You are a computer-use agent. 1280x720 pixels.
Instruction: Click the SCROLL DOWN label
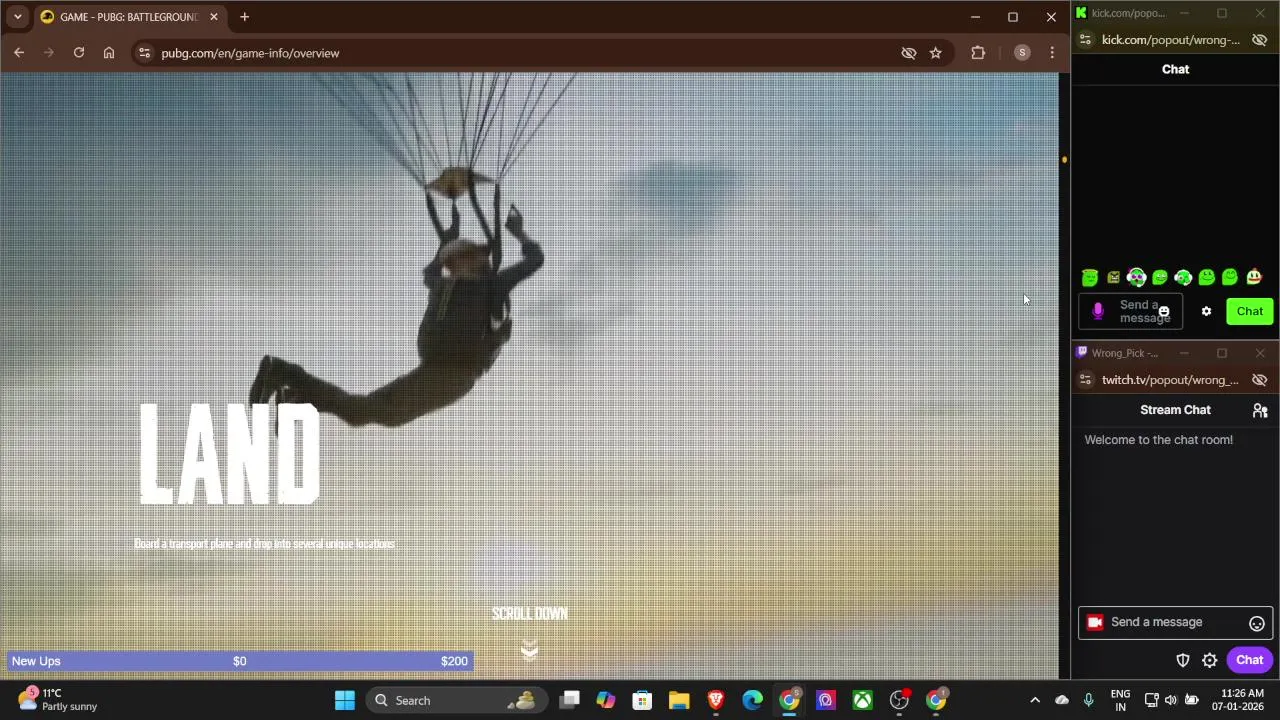click(529, 614)
